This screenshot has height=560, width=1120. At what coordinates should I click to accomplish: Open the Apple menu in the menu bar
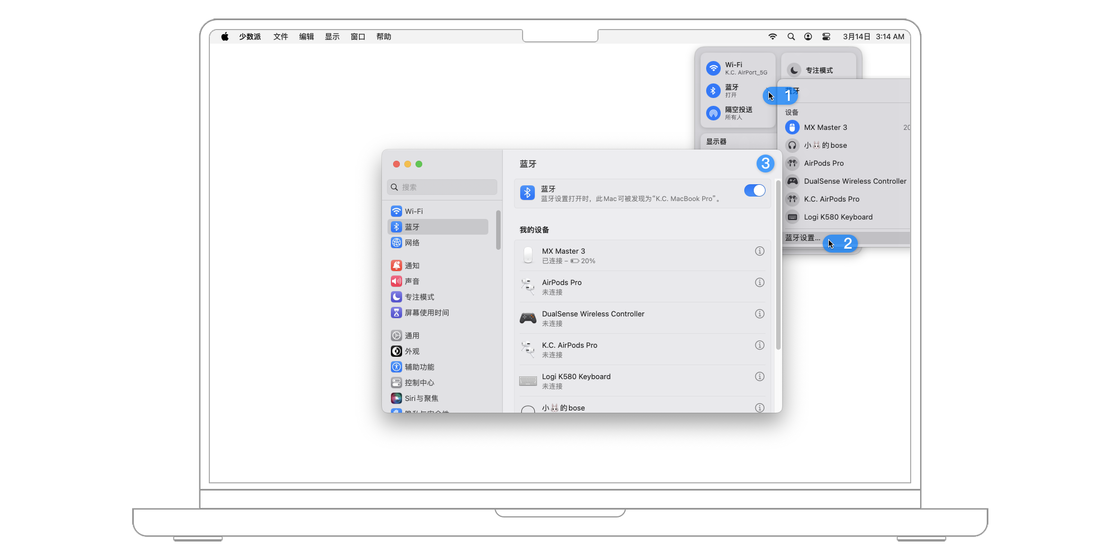click(224, 36)
